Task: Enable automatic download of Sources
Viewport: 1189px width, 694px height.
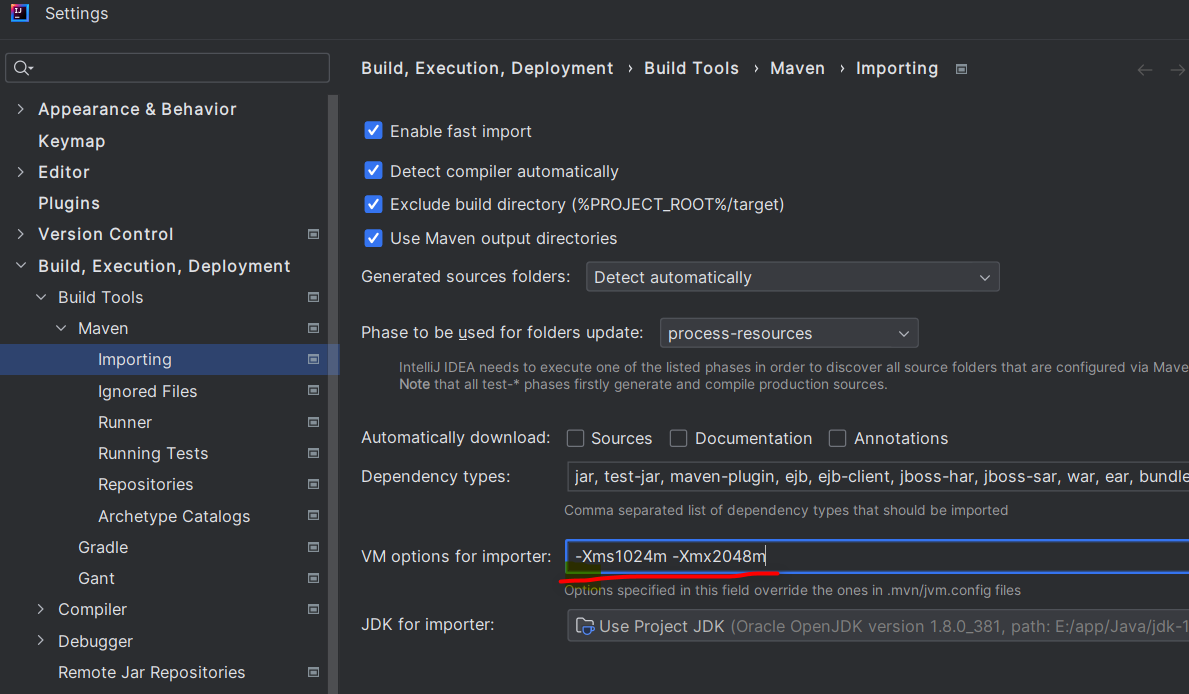Action: coord(576,438)
